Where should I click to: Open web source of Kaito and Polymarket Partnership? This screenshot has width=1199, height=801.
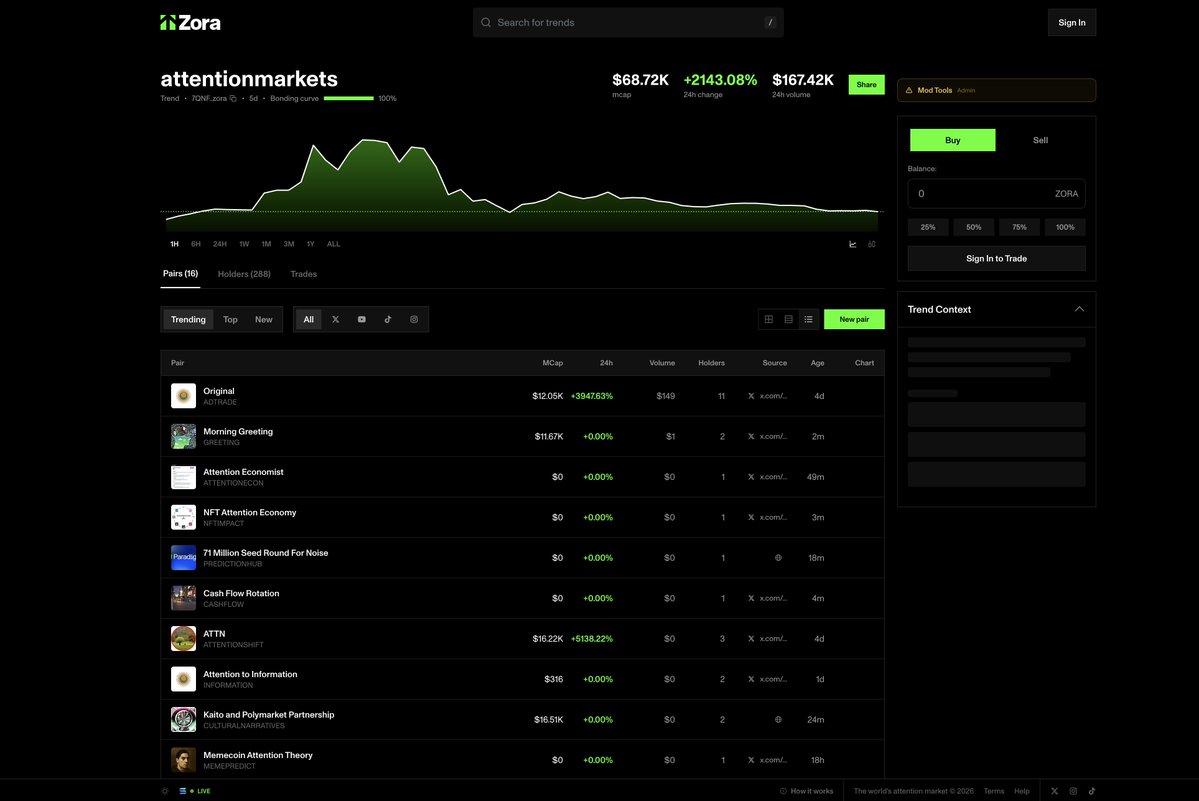click(778, 719)
